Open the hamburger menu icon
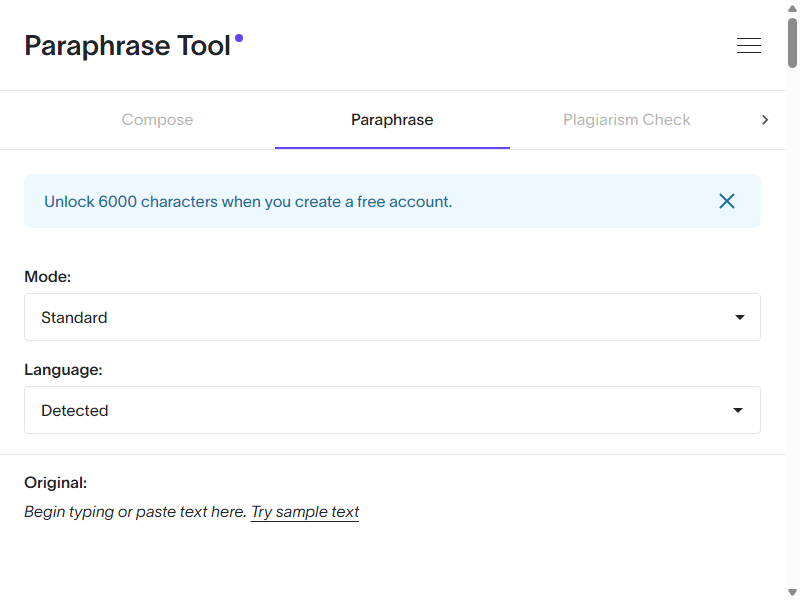The image size is (800, 600). point(748,45)
